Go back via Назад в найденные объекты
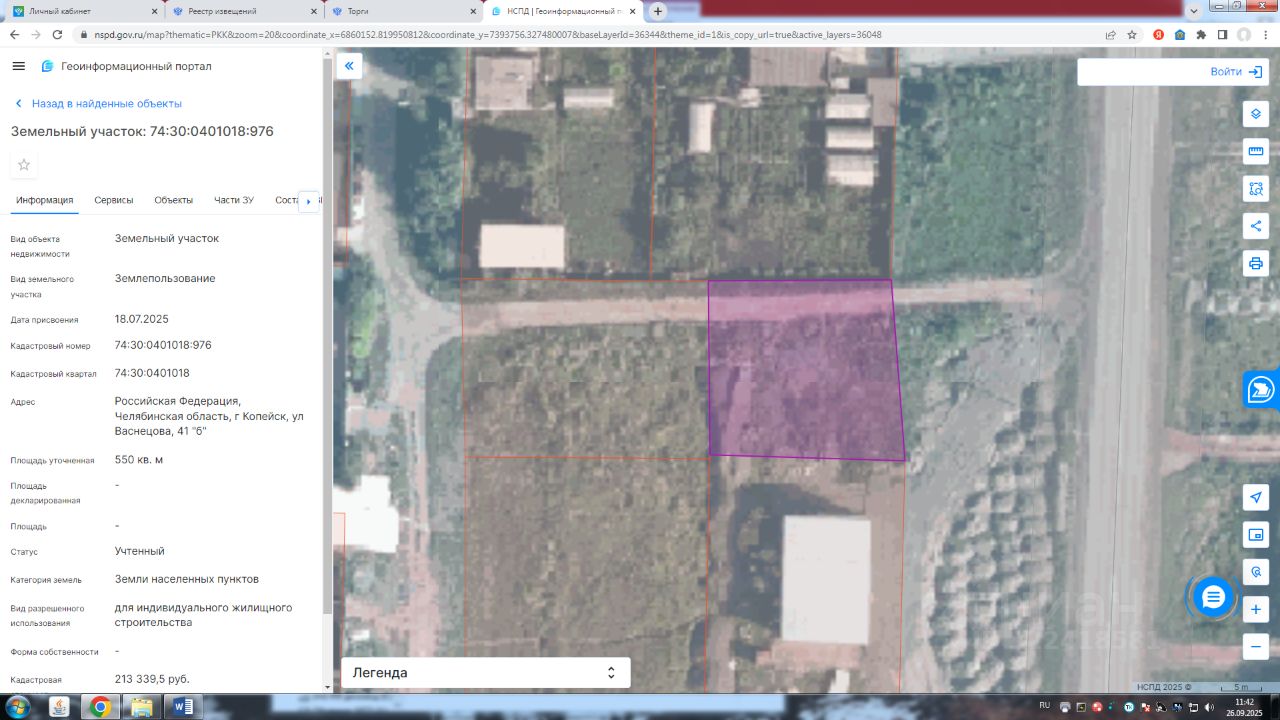Screen dimensions: 1280x720 pyautogui.click(x=98, y=104)
